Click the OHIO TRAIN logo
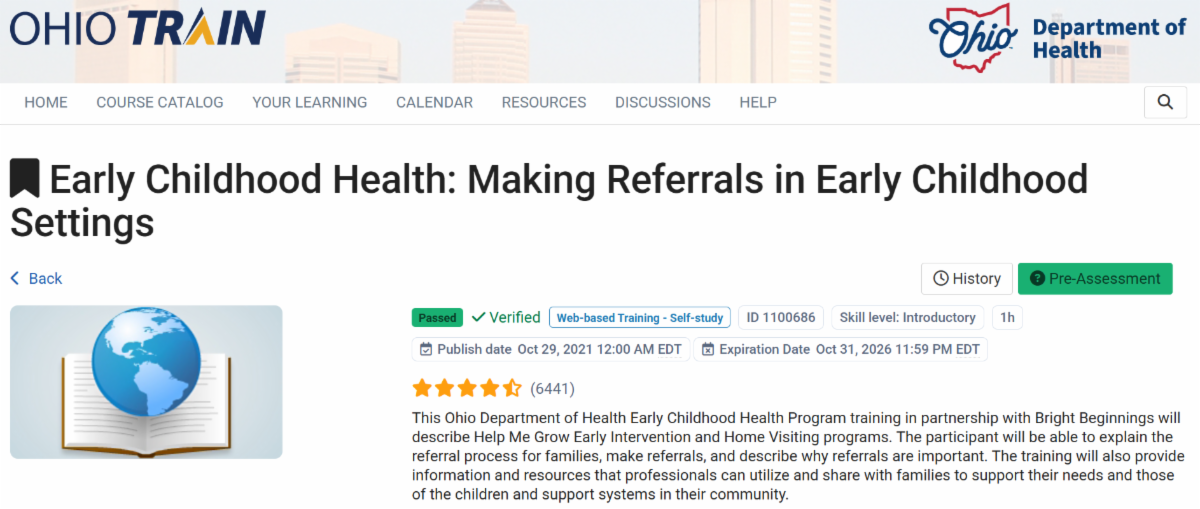The width and height of the screenshot is (1200, 509). tap(138, 29)
